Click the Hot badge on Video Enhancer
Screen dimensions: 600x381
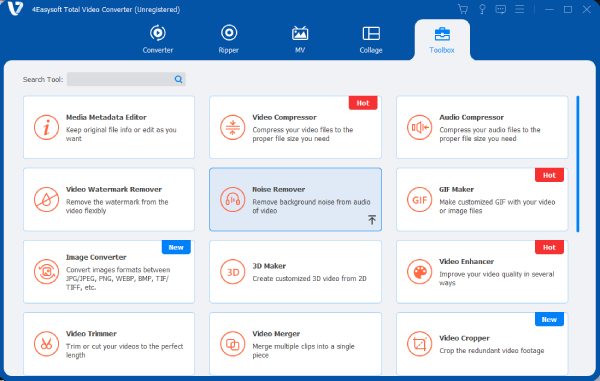[x=549, y=247]
